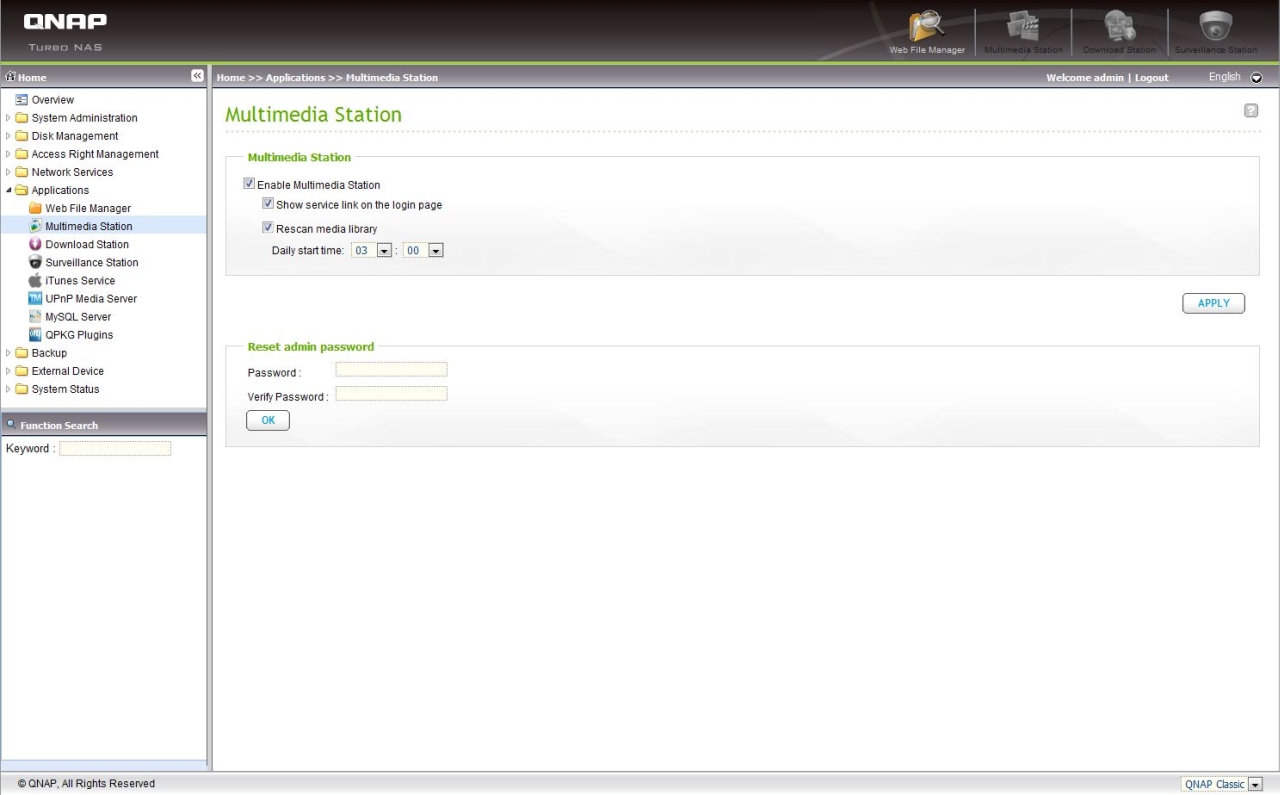Open Download Station top shortcut icon
The width and height of the screenshot is (1280, 795).
pos(1119,30)
